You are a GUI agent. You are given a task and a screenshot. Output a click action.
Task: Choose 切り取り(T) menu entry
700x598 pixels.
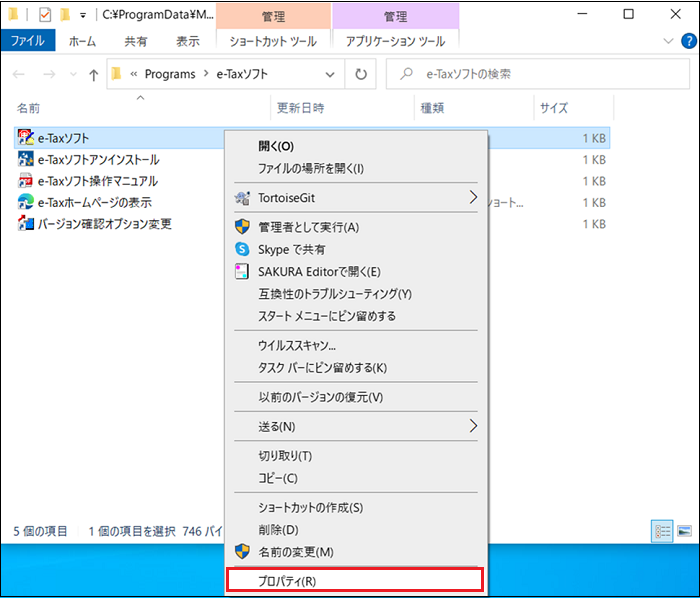[356, 456]
